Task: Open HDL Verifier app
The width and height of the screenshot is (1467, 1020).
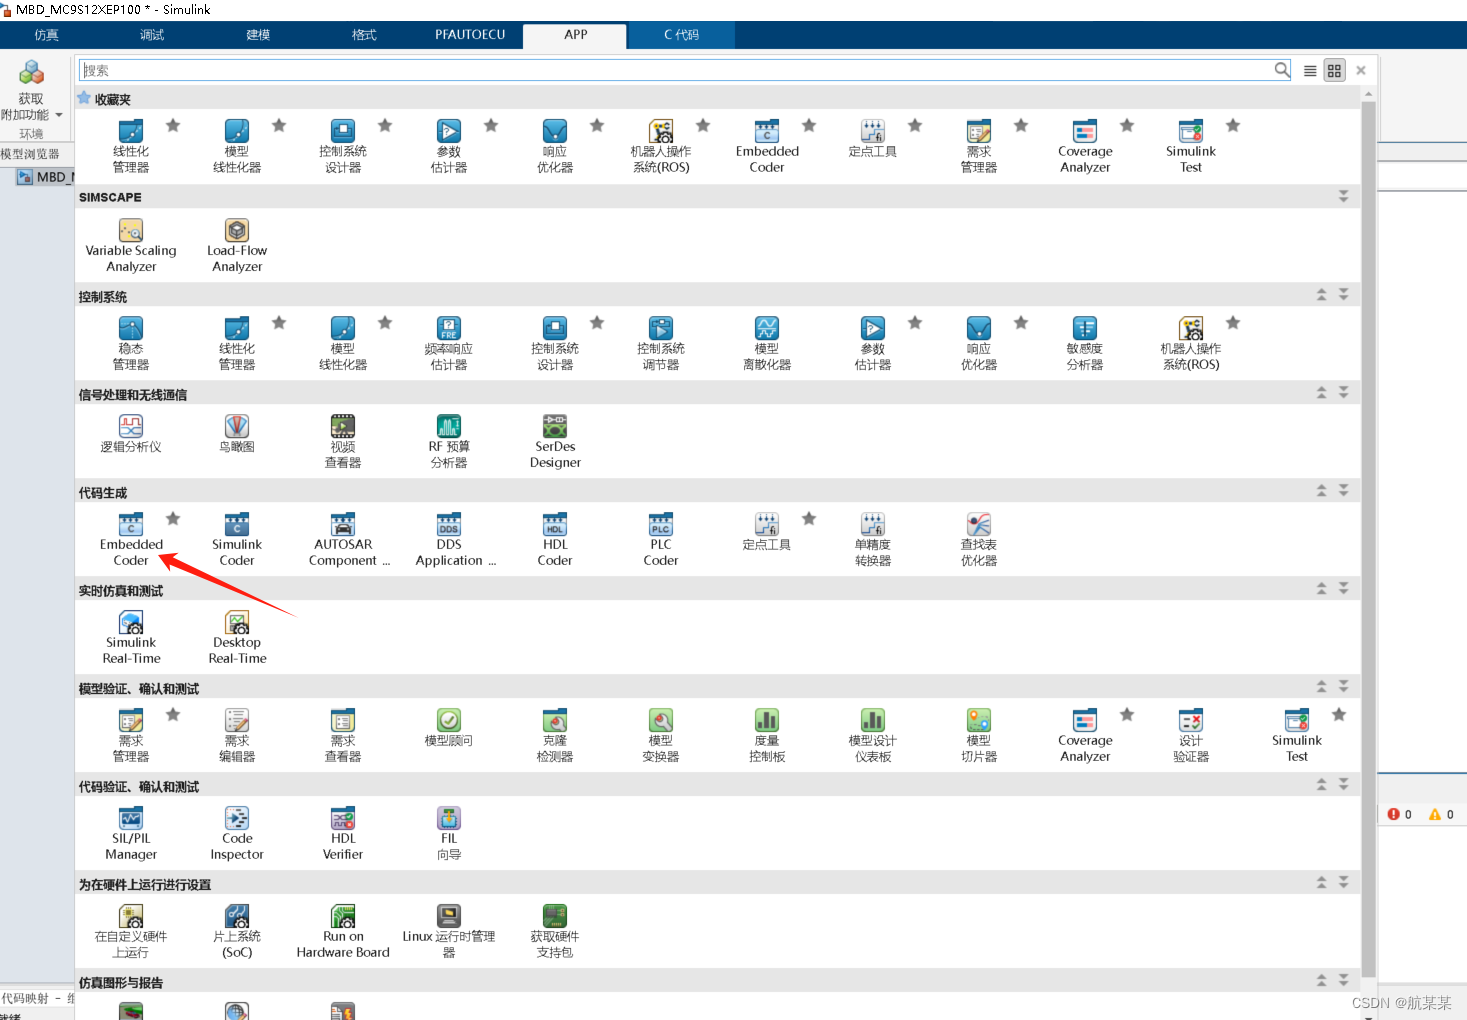Action: pos(343,833)
